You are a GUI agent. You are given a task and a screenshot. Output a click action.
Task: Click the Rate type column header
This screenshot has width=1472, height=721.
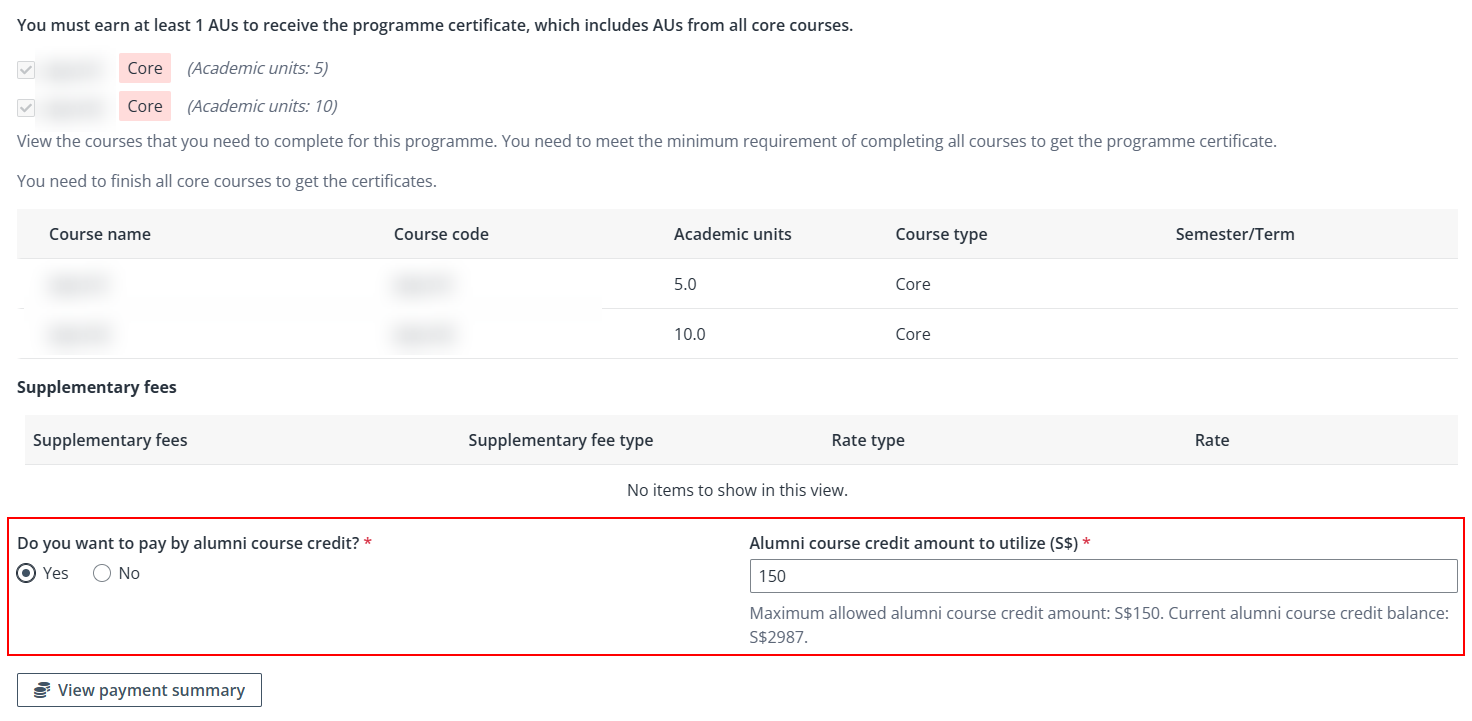pos(868,440)
